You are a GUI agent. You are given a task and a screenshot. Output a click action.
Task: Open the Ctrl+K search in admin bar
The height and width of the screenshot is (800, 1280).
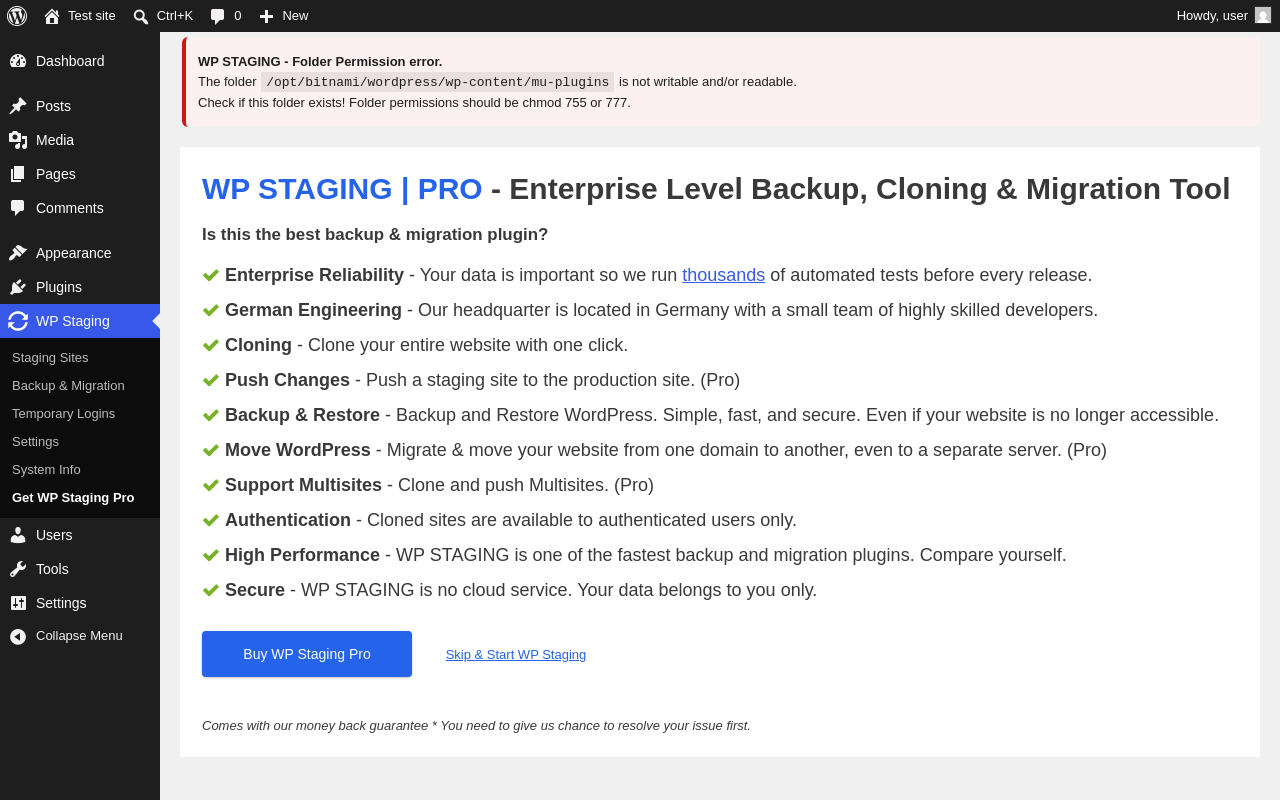162,16
